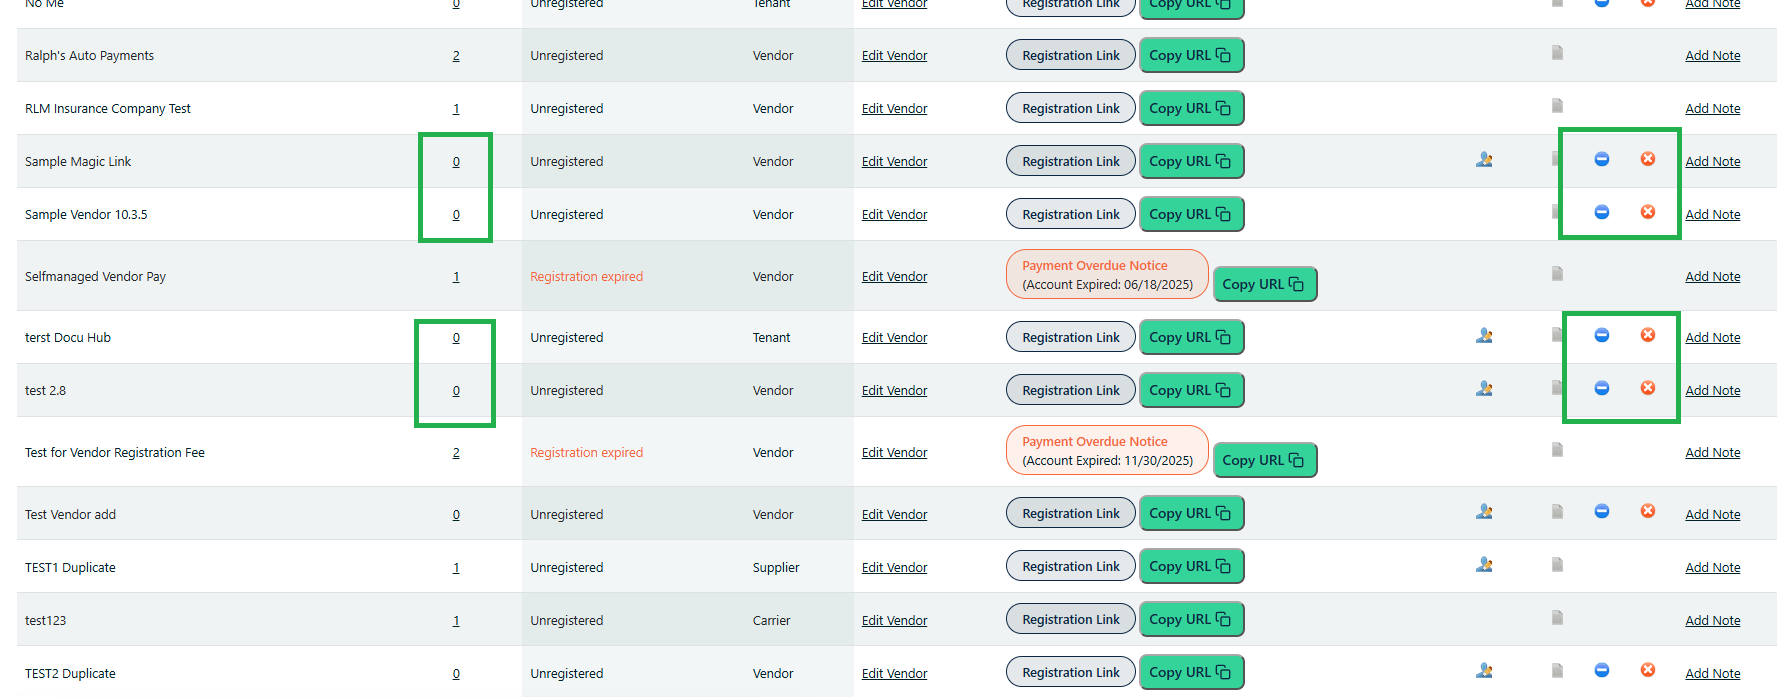
Task: Click the user edit icon for TEST1 Duplicate
Action: click(x=1484, y=565)
